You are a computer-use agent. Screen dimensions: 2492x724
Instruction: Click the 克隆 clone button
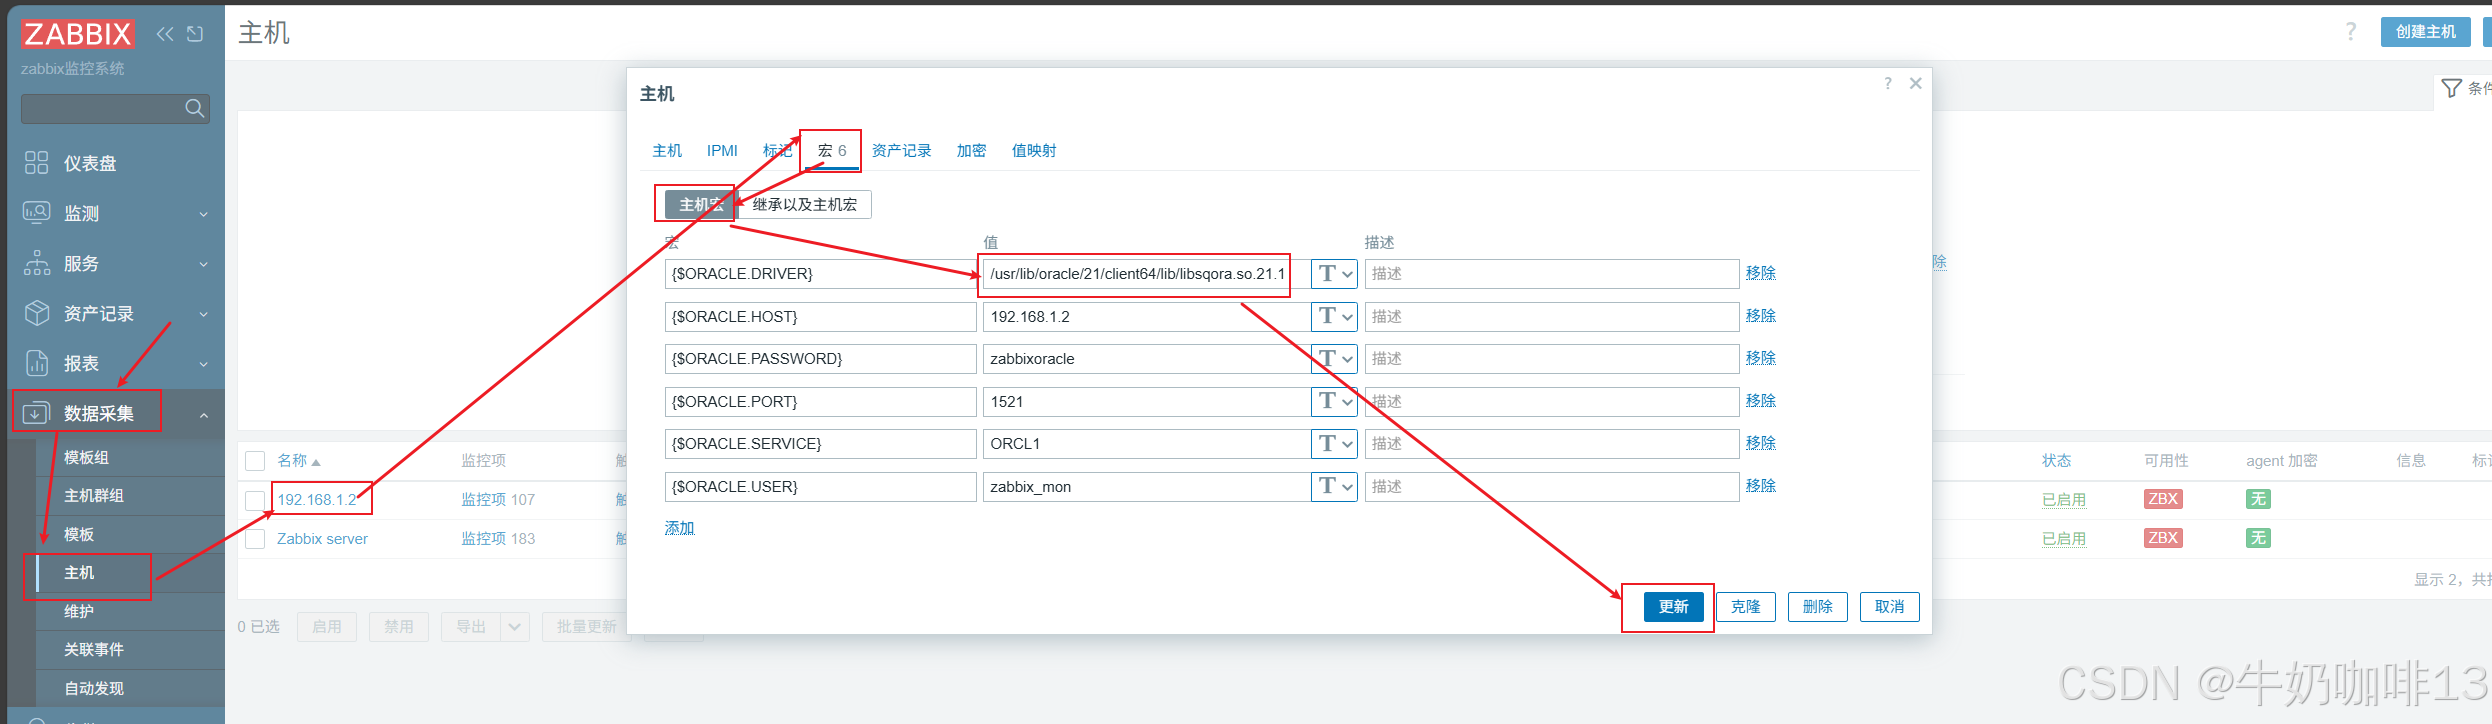[1746, 607]
